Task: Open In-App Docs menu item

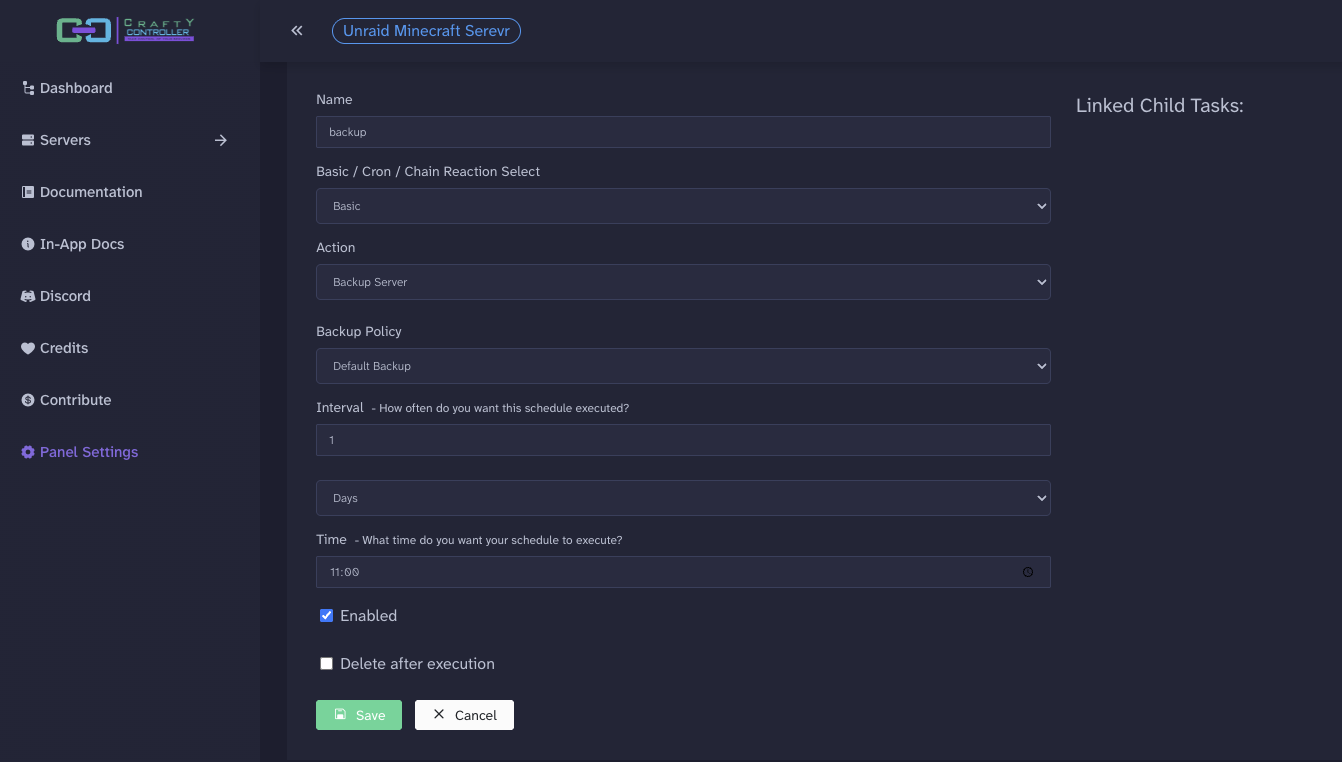Action: (82, 244)
